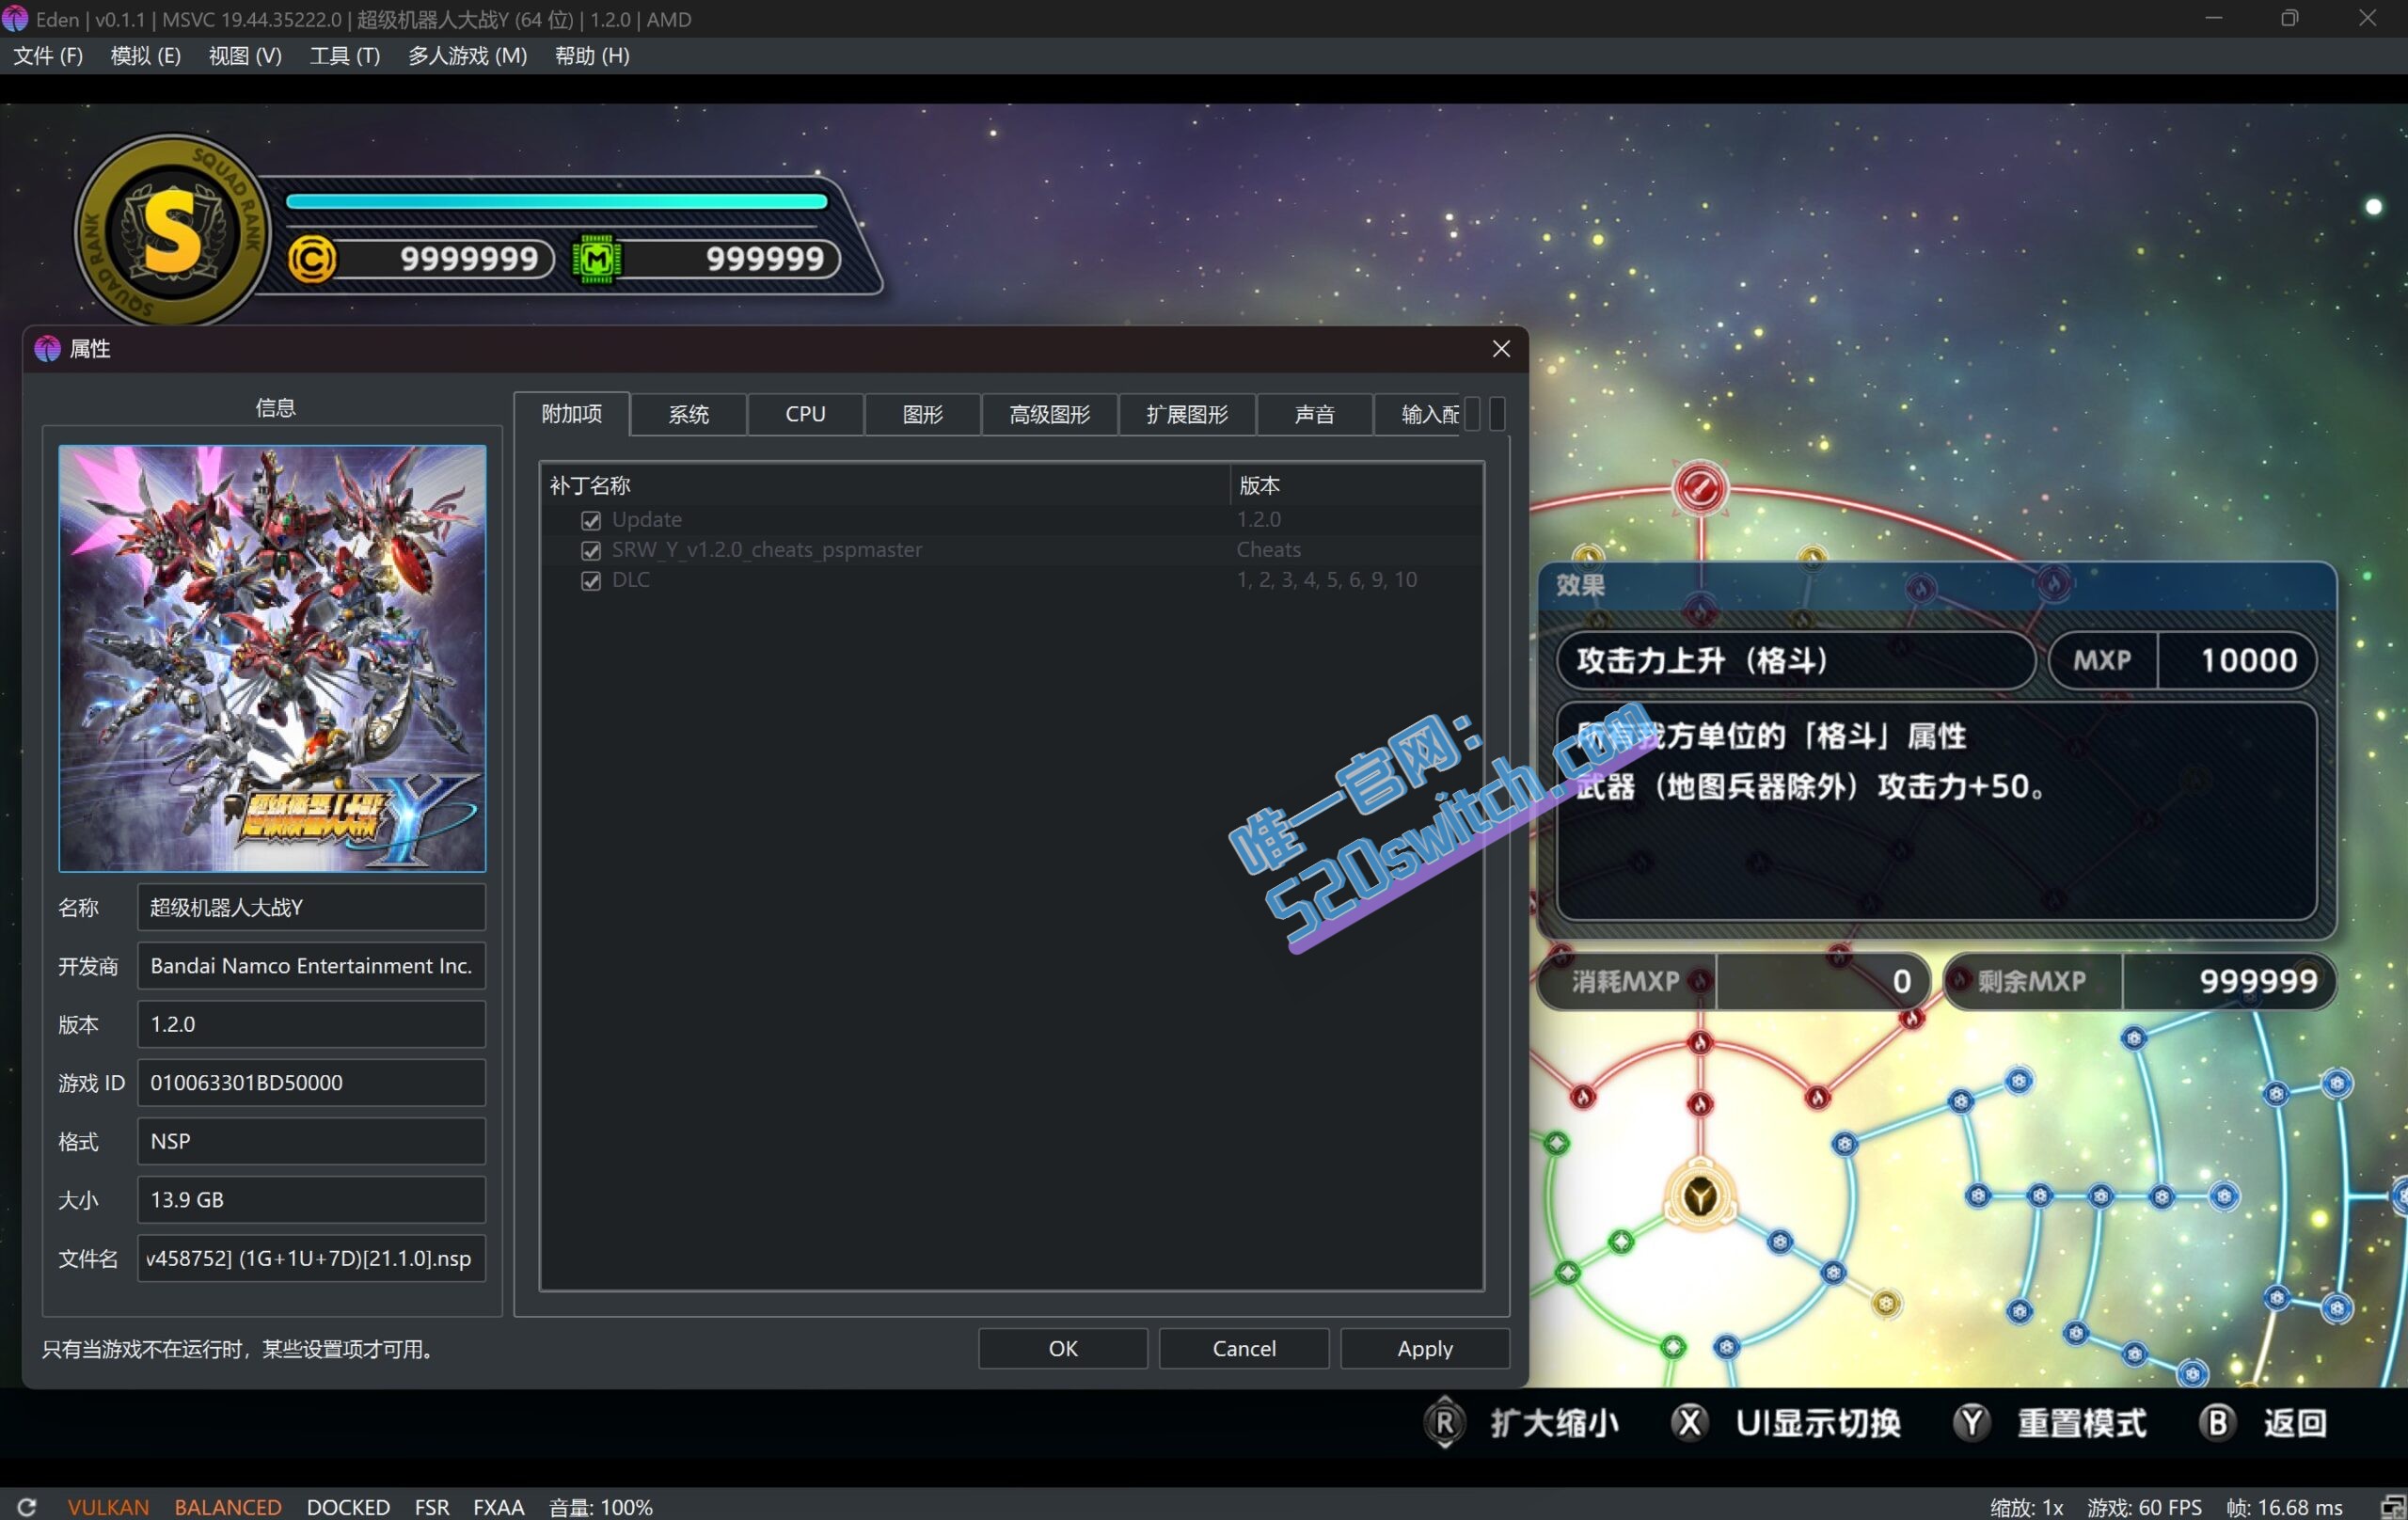This screenshot has width=2408, height=1520.
Task: Open the 图形 tab
Action: 923,414
